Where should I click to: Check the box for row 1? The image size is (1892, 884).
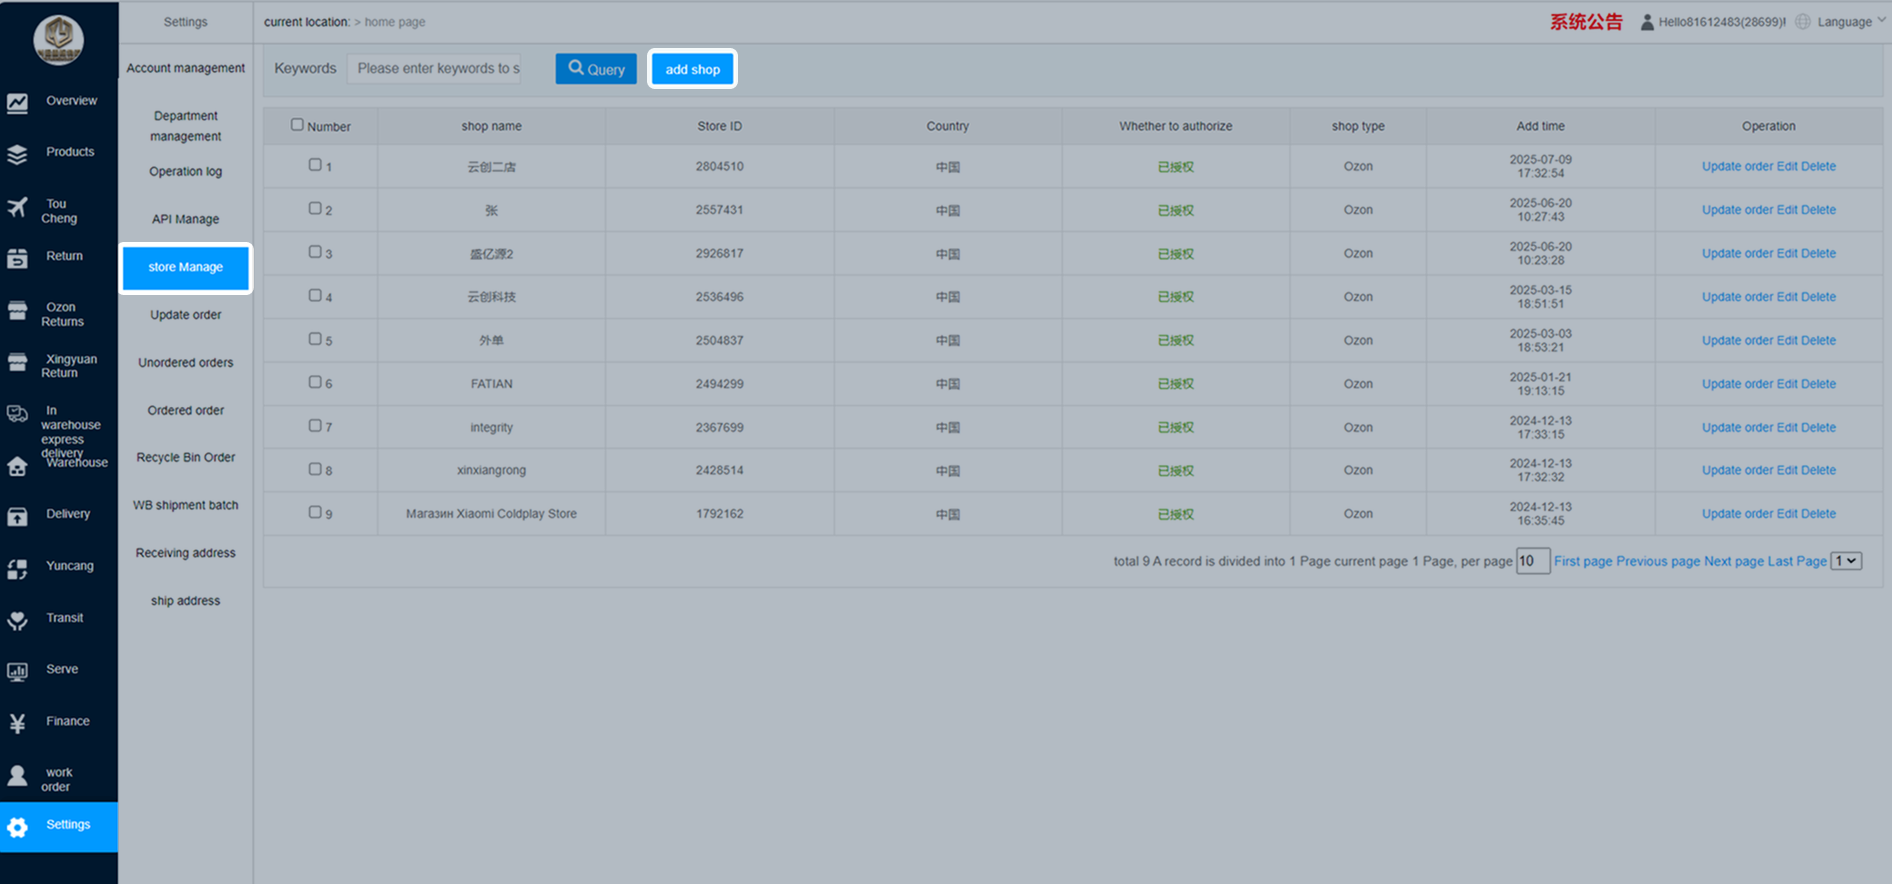coord(315,165)
